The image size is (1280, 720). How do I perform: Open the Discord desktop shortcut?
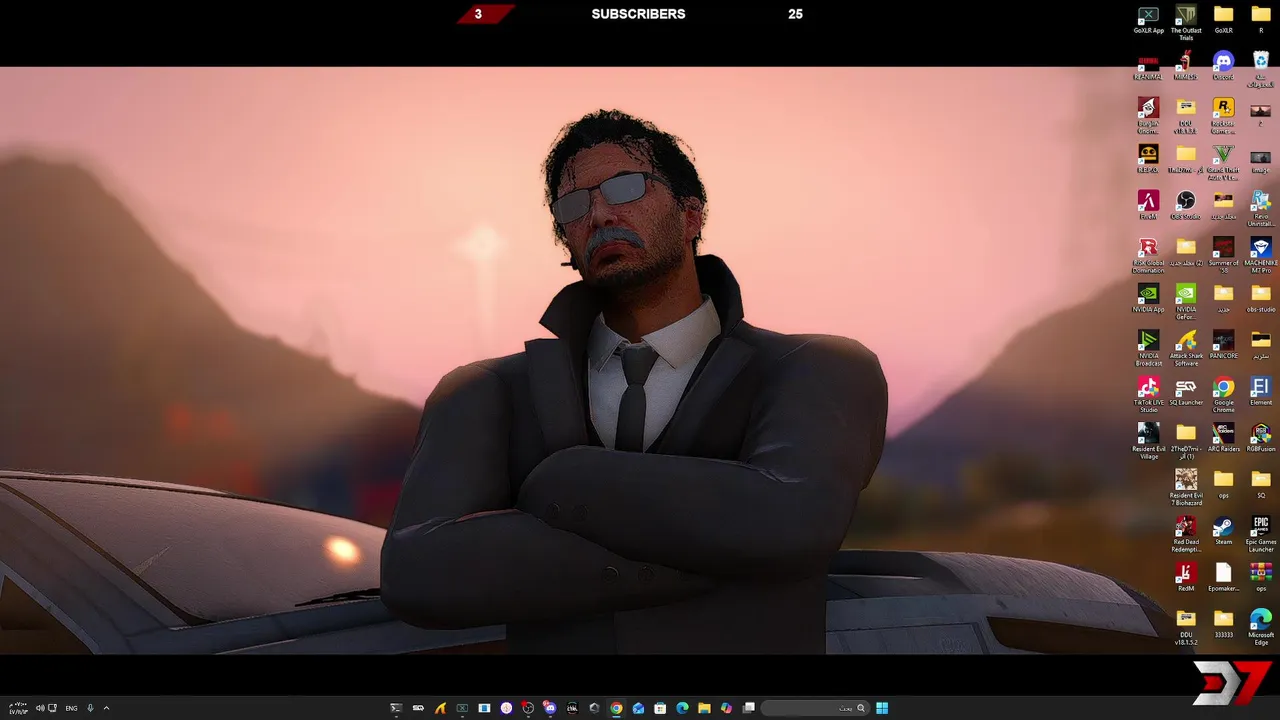[x=1223, y=66]
